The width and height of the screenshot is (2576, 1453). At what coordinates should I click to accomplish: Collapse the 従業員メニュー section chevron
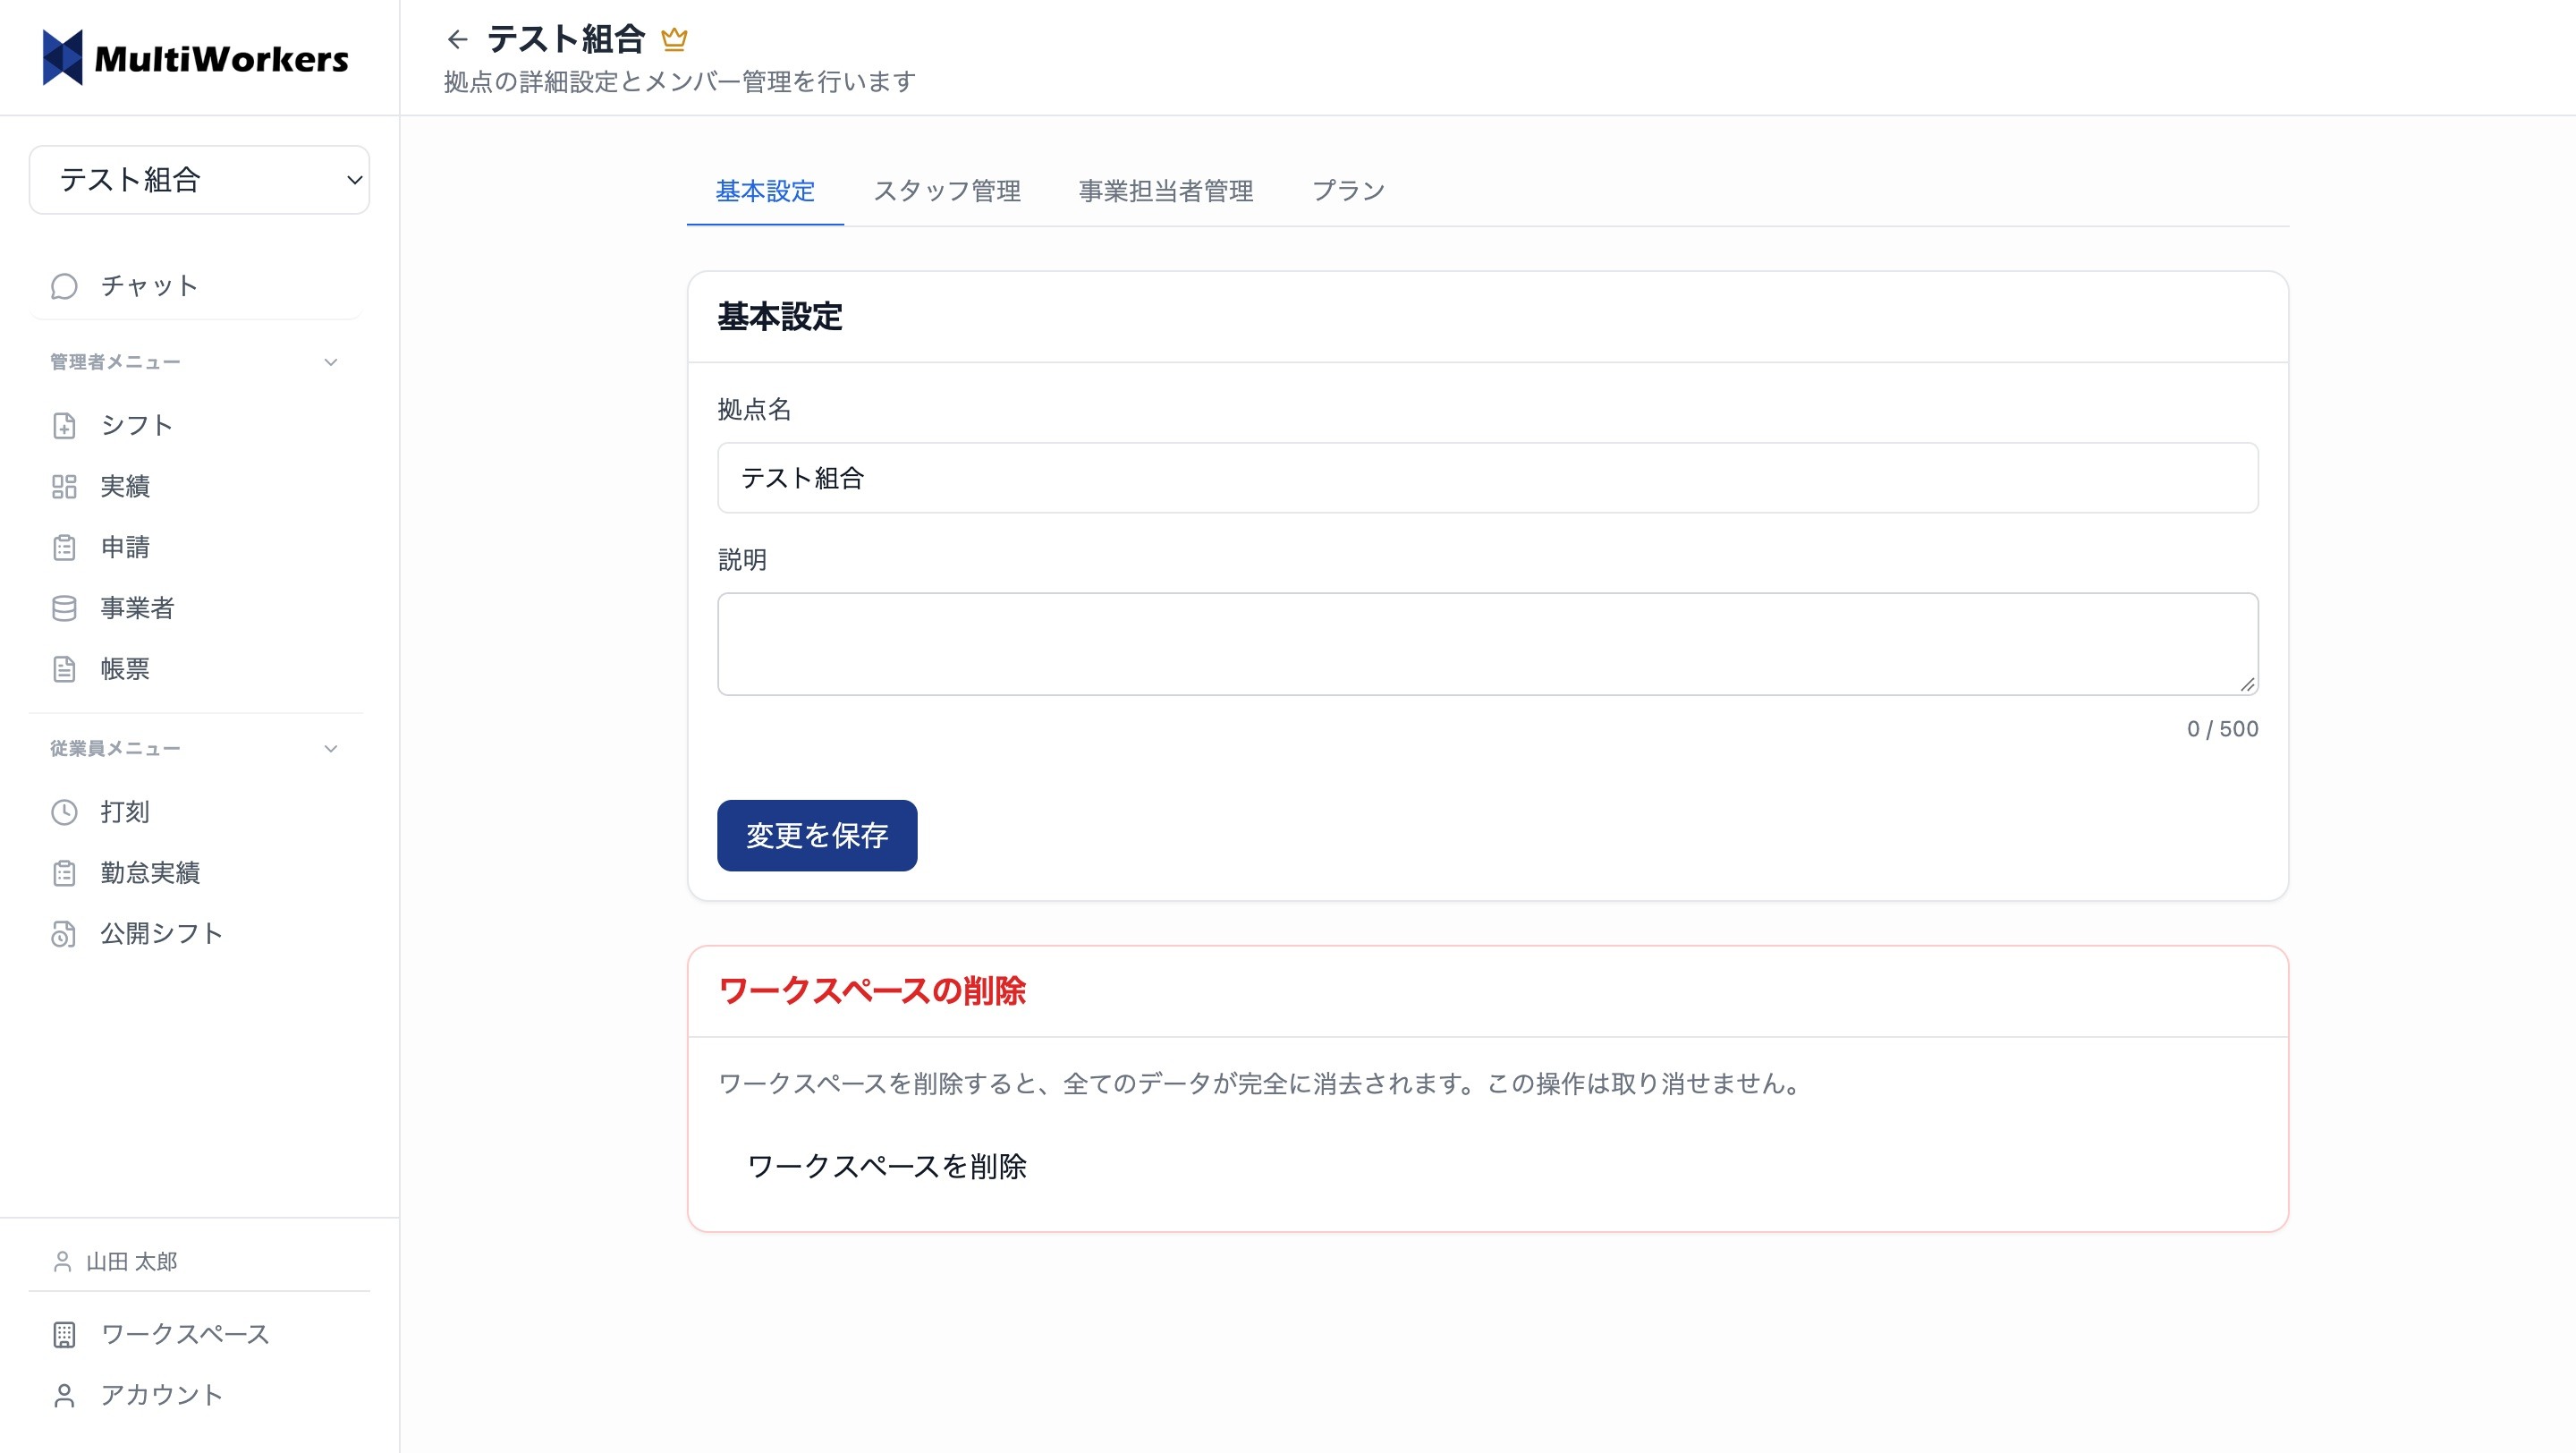331,749
